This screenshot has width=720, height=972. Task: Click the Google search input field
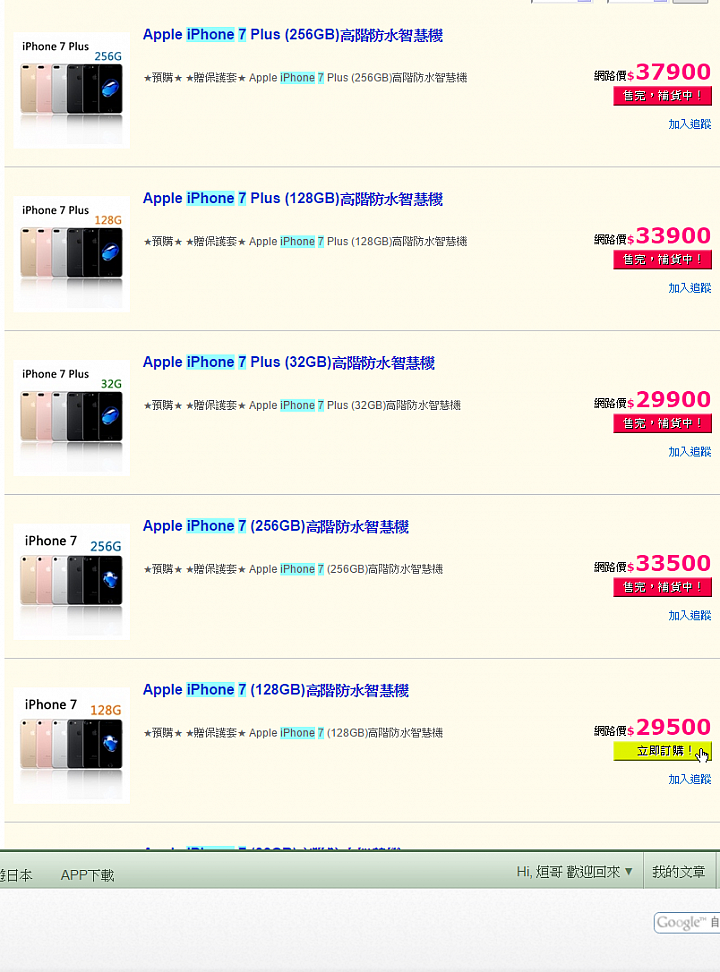coord(687,922)
